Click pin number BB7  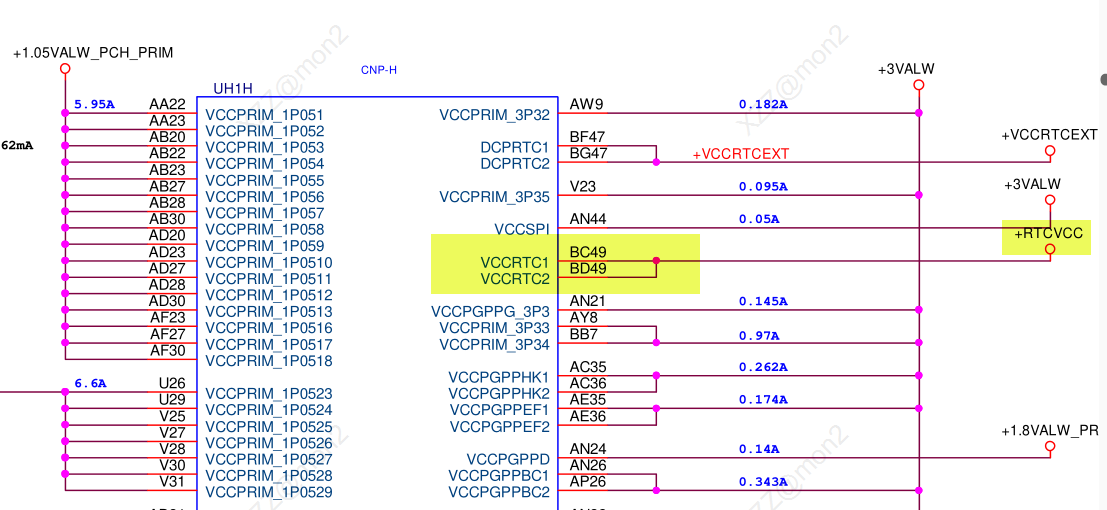[583, 334]
